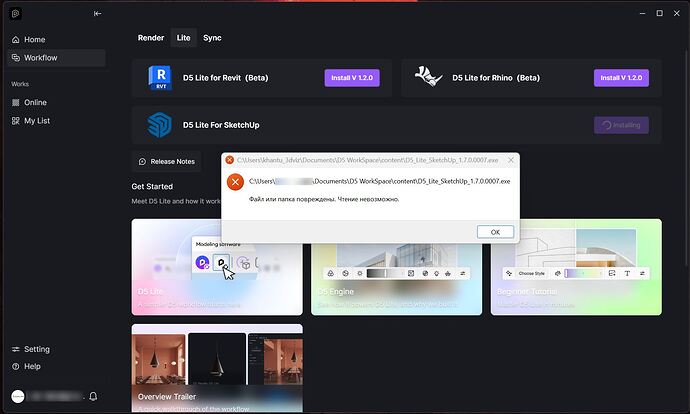Minimize the D5 application window
This screenshot has width=690, height=414.
(x=642, y=13)
